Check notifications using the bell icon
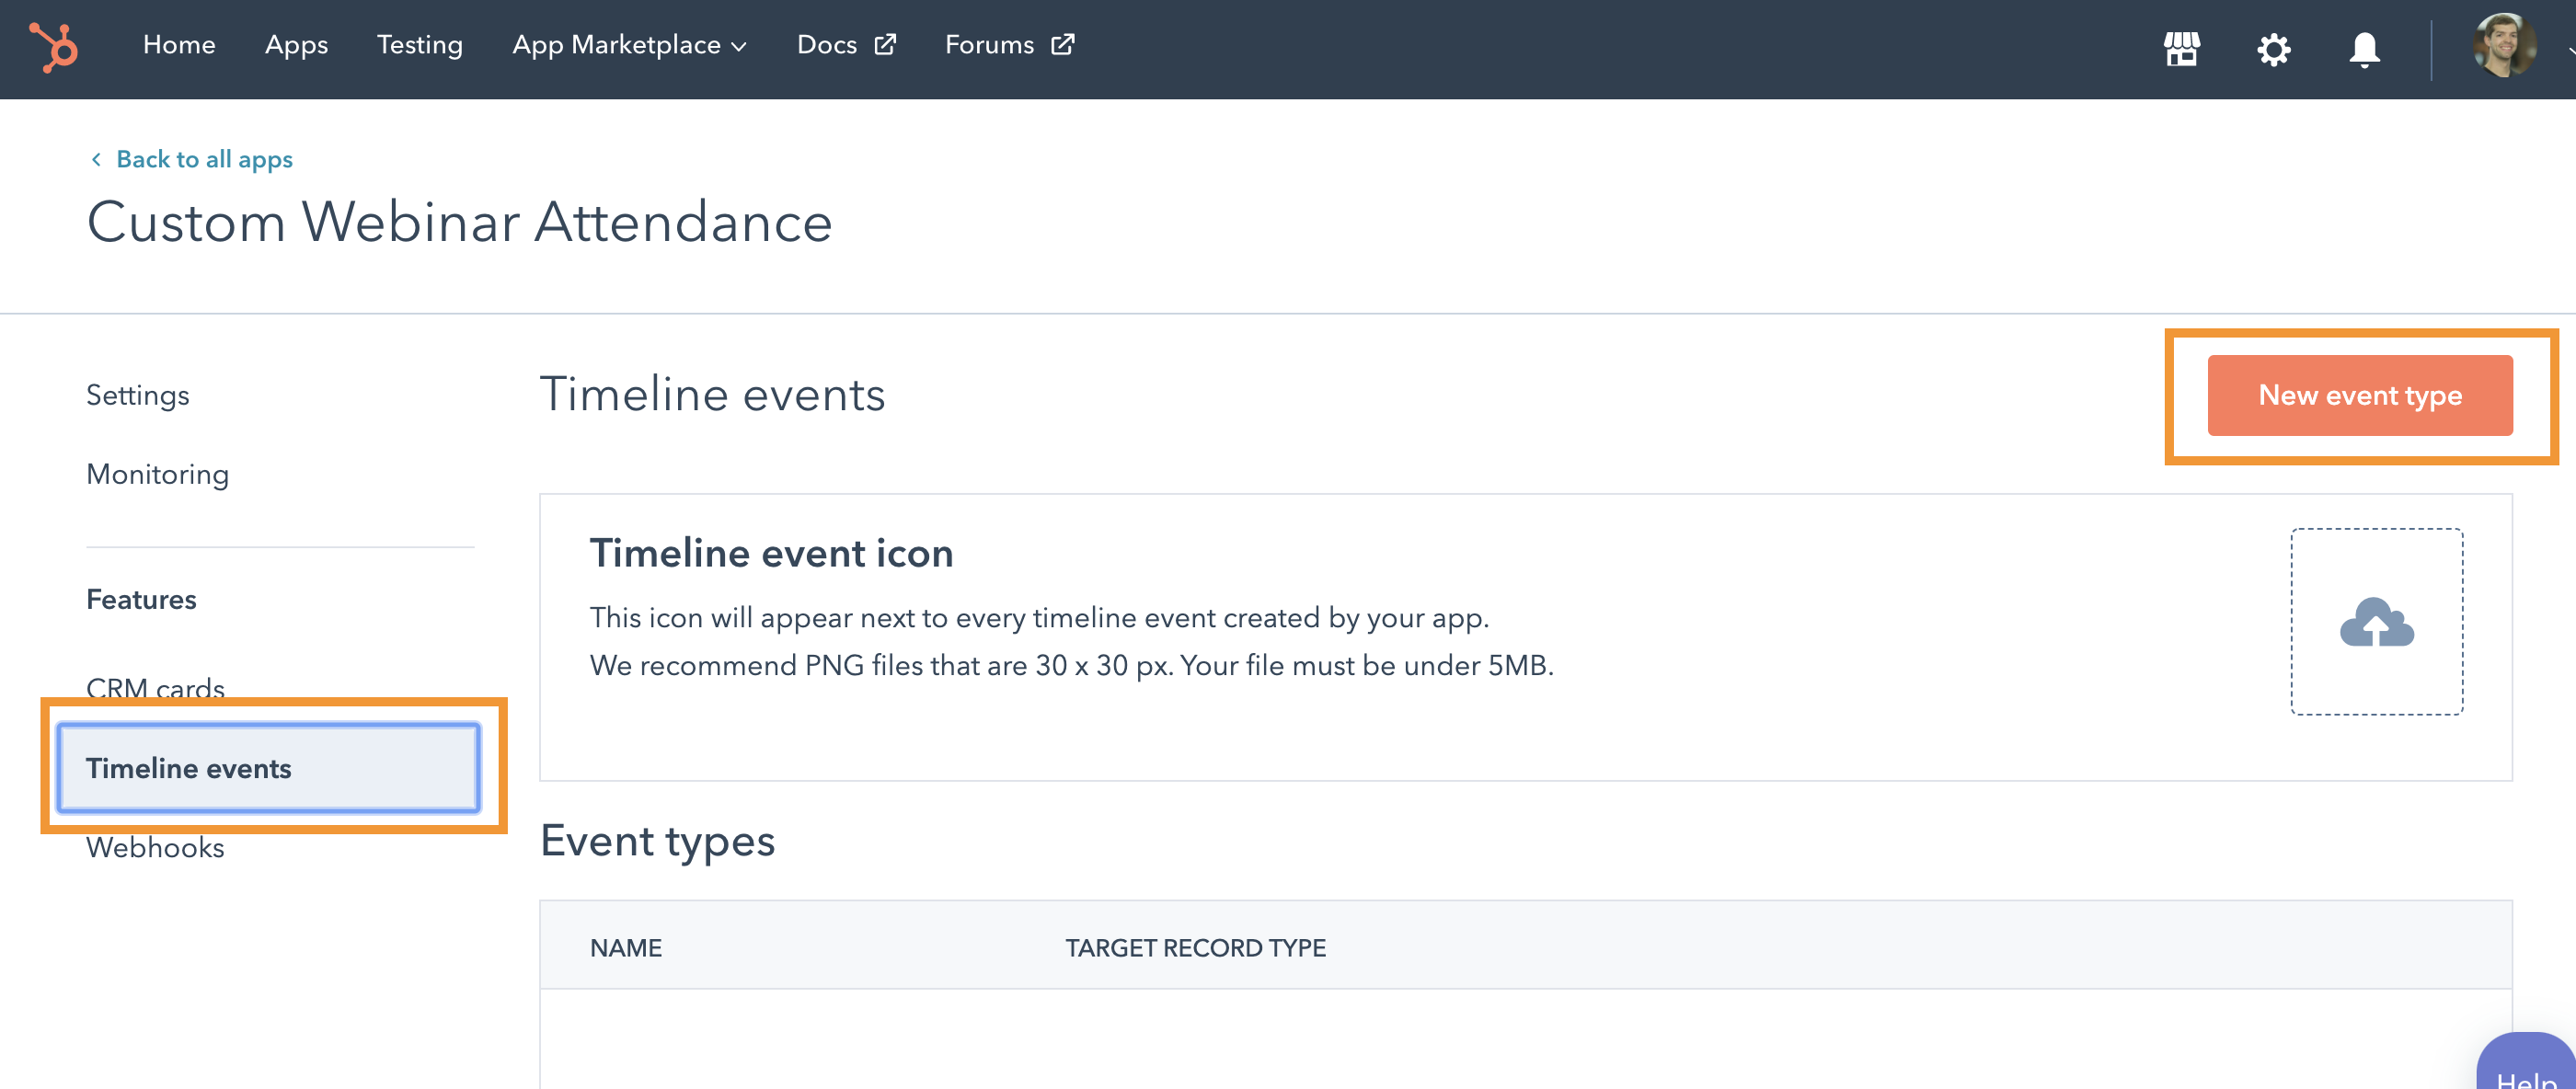Viewport: 2576px width, 1089px height. pyautogui.click(x=2364, y=49)
